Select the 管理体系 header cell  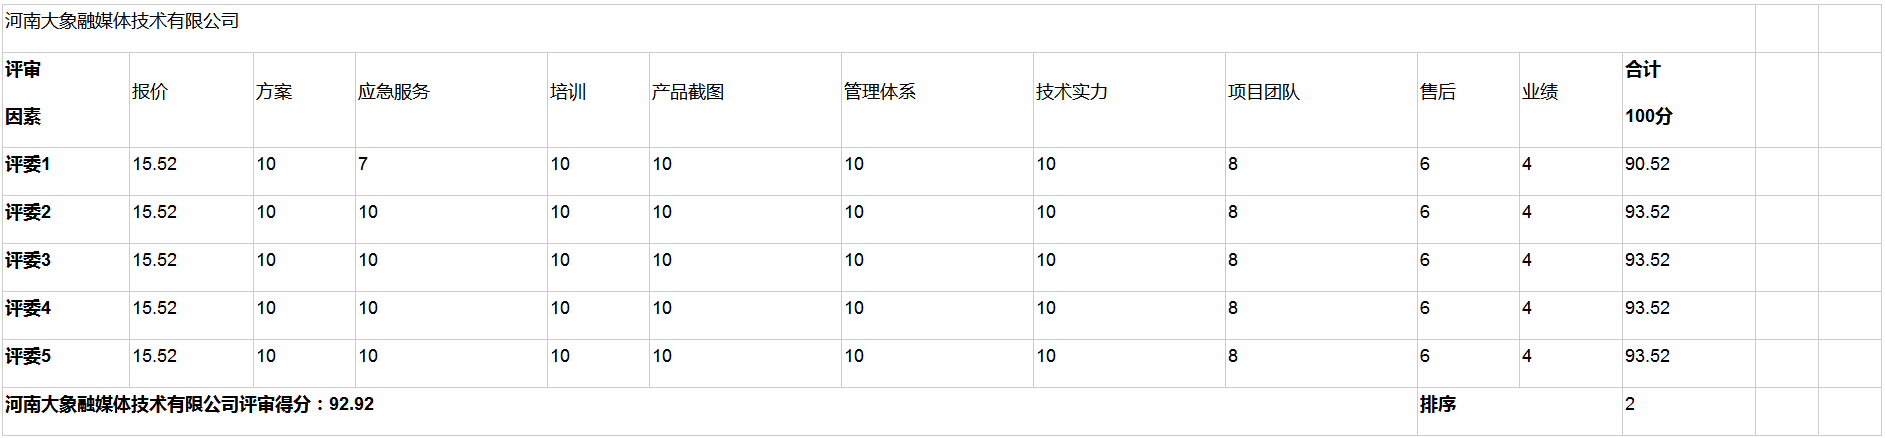[x=880, y=92]
